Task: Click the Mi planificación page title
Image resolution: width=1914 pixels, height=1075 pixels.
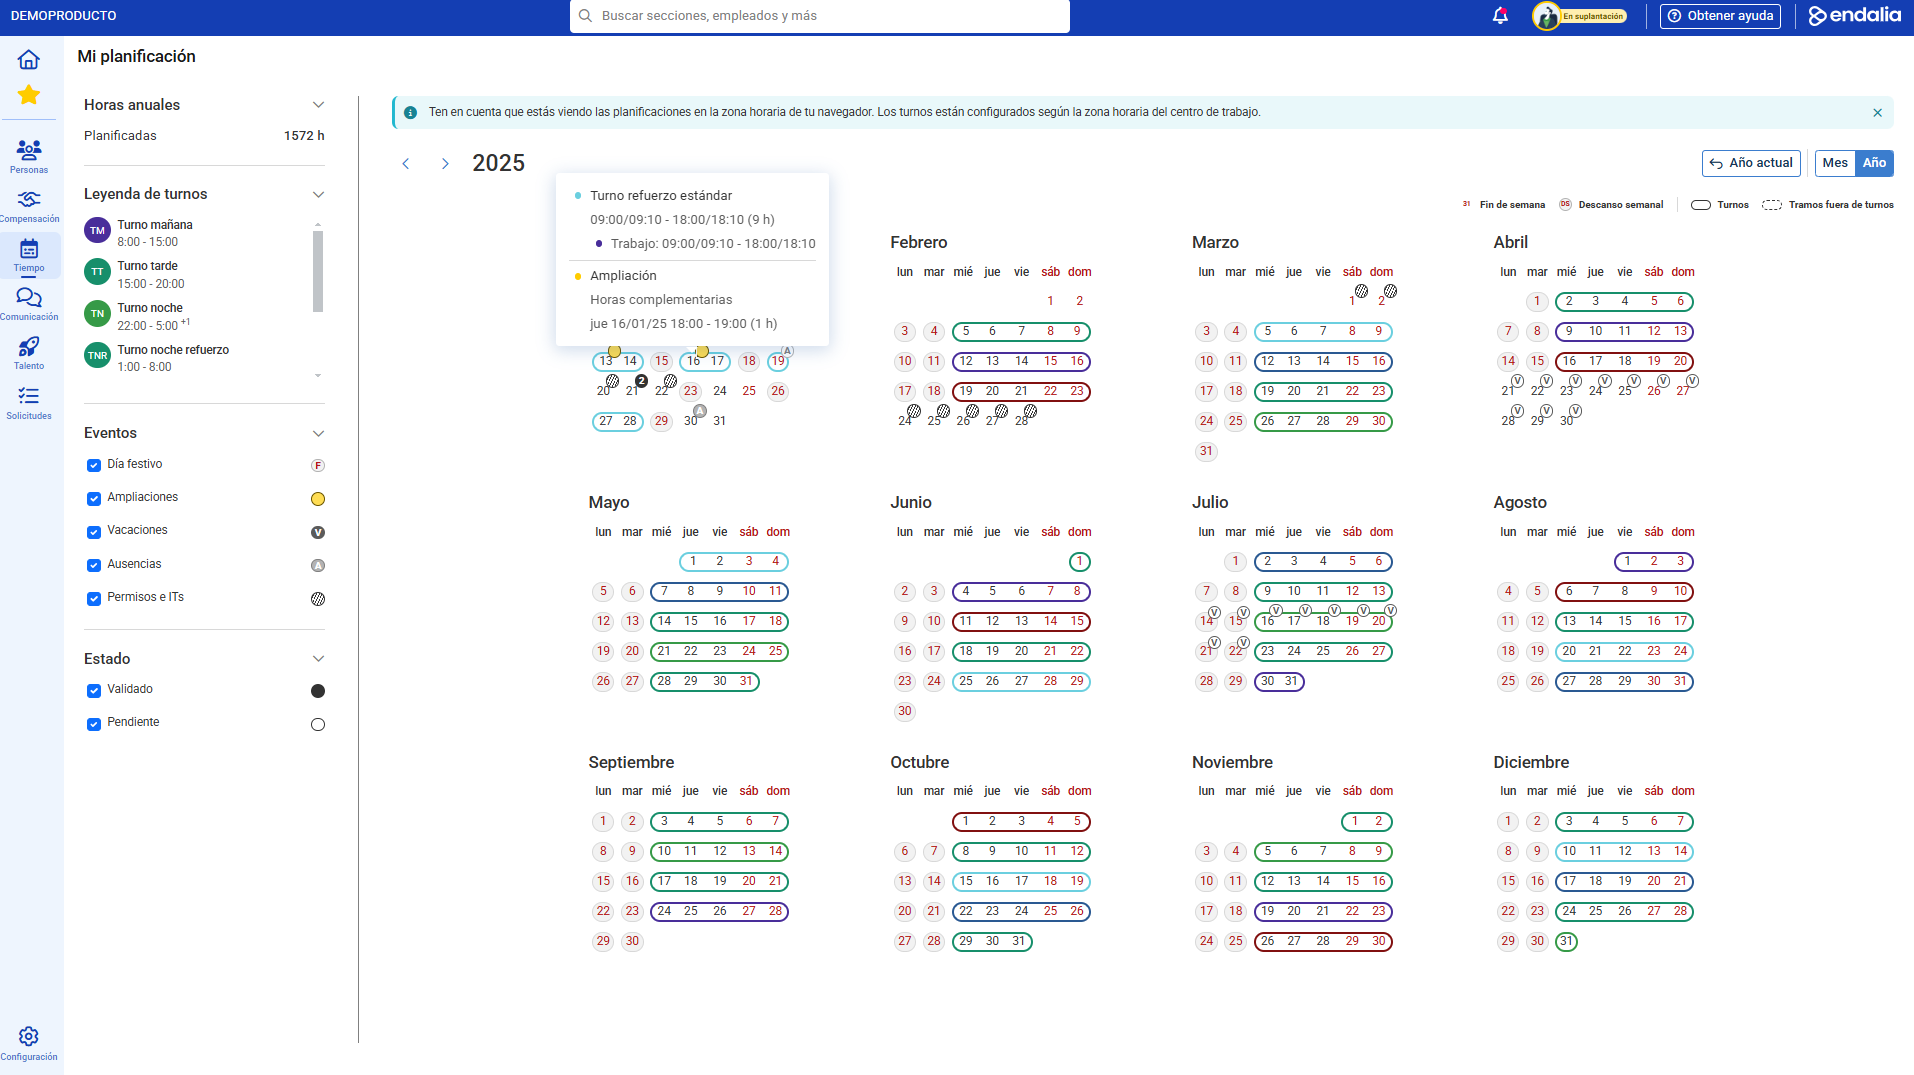Action: pyautogui.click(x=137, y=57)
